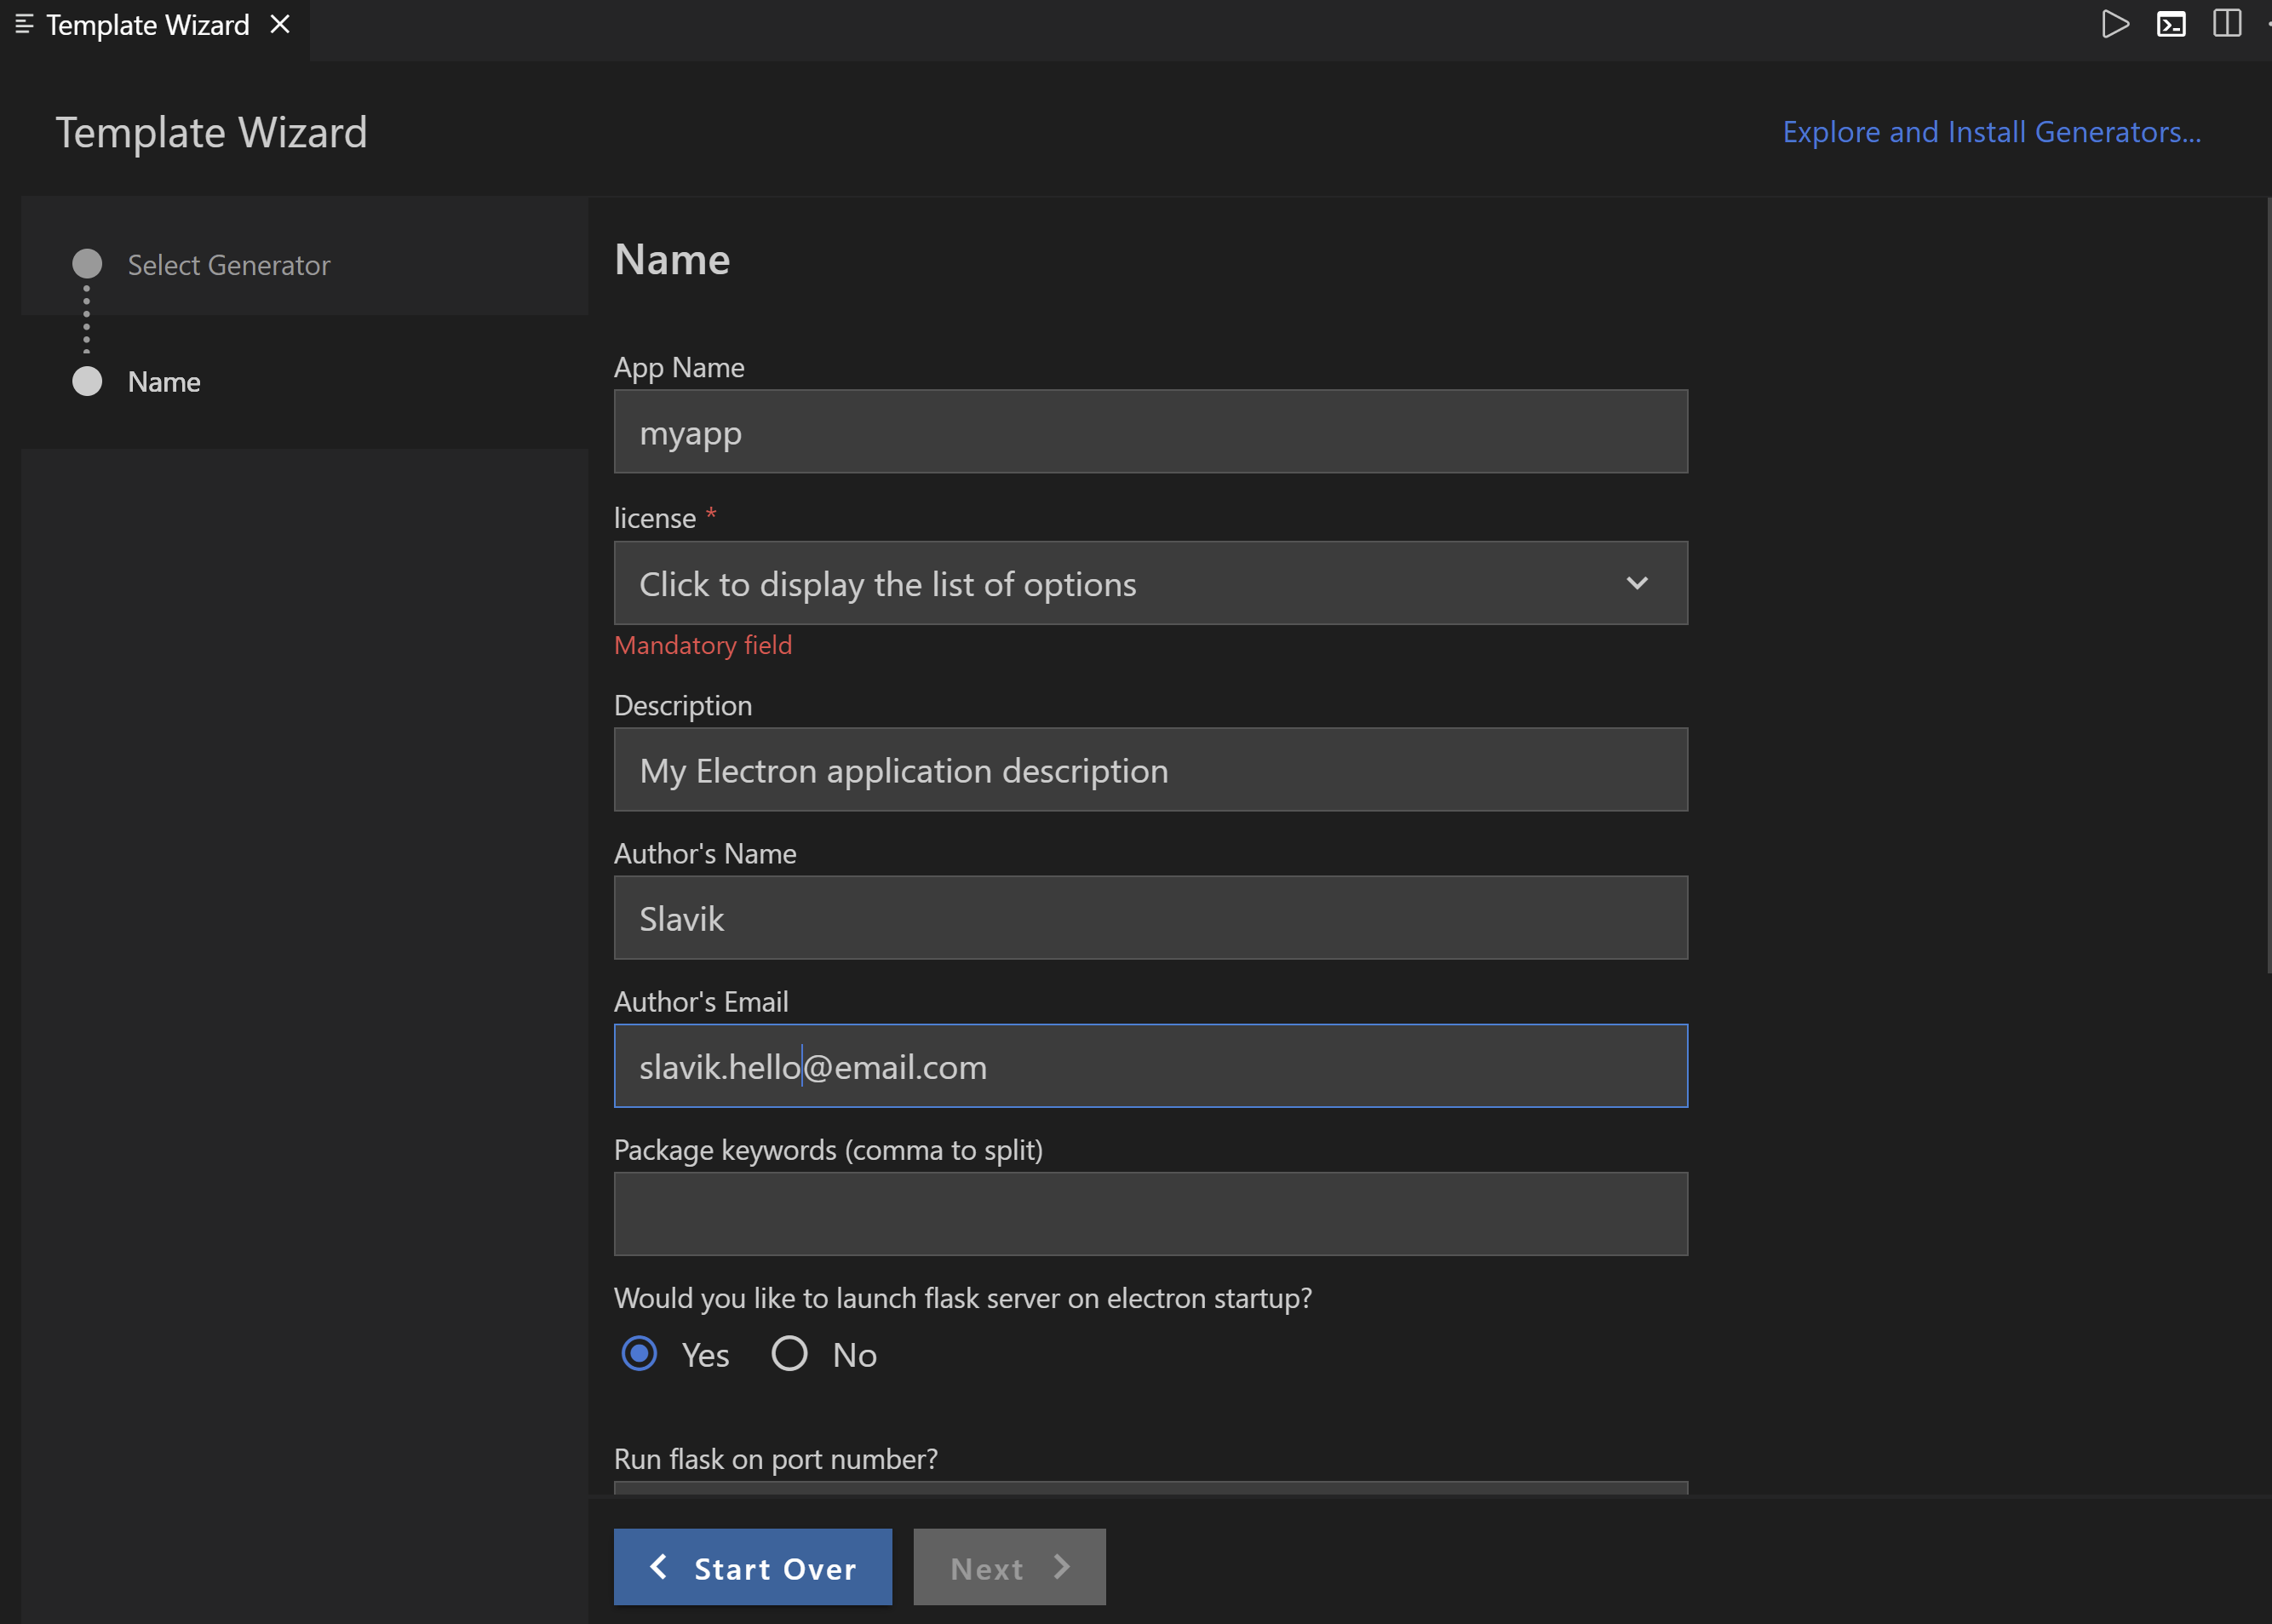Click the split editor icon
Screen dimensions: 2272x1624
click(x=2226, y=24)
